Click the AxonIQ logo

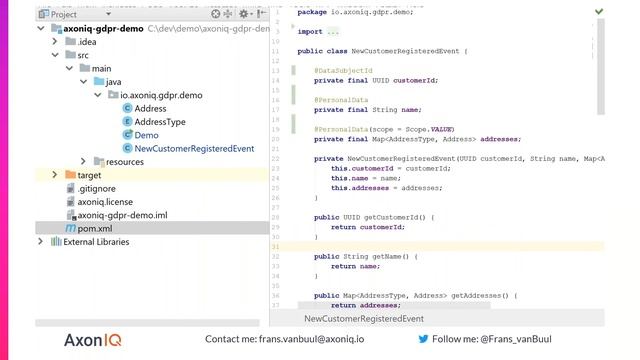93,340
